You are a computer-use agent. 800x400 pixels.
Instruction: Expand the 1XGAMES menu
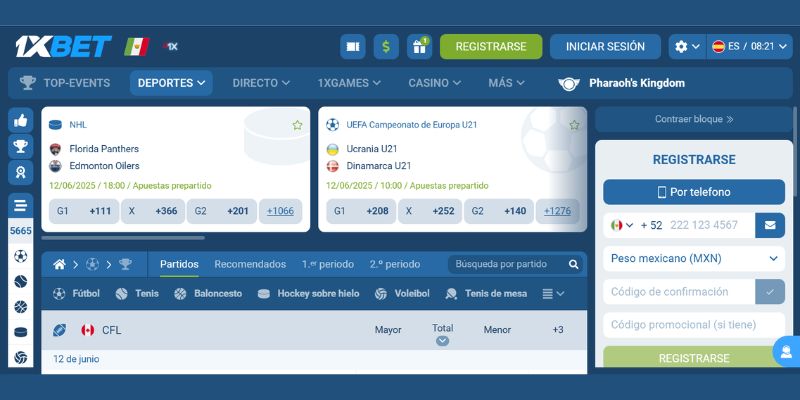click(349, 83)
